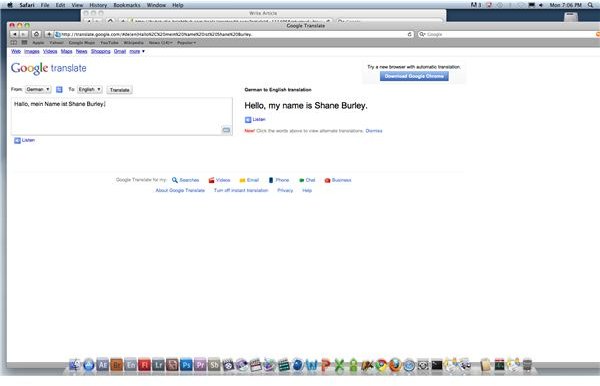Open Adobe Flash from the dock

click(144, 365)
